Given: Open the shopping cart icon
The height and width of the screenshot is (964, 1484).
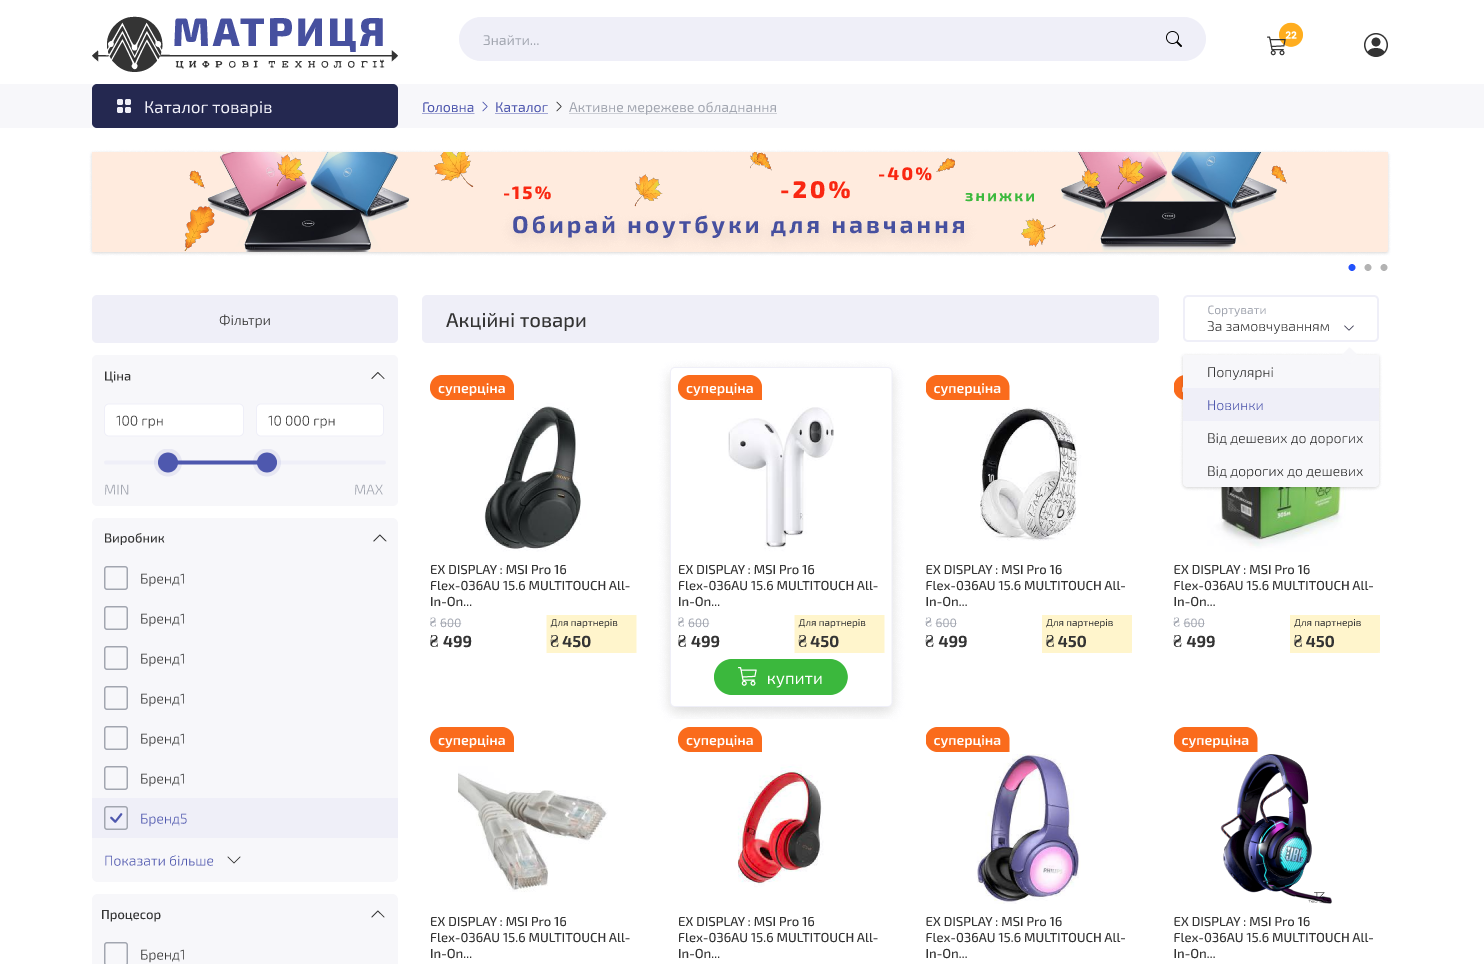Looking at the screenshot, I should click(x=1277, y=45).
